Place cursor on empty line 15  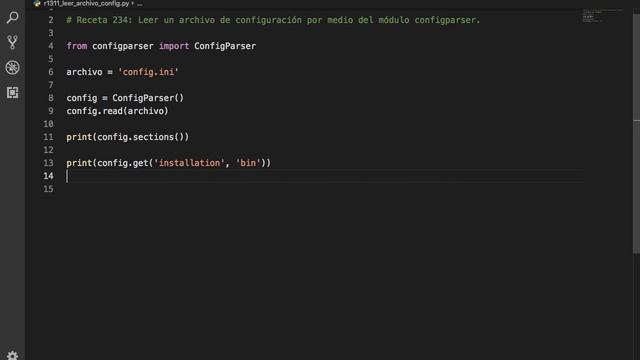tap(325, 189)
